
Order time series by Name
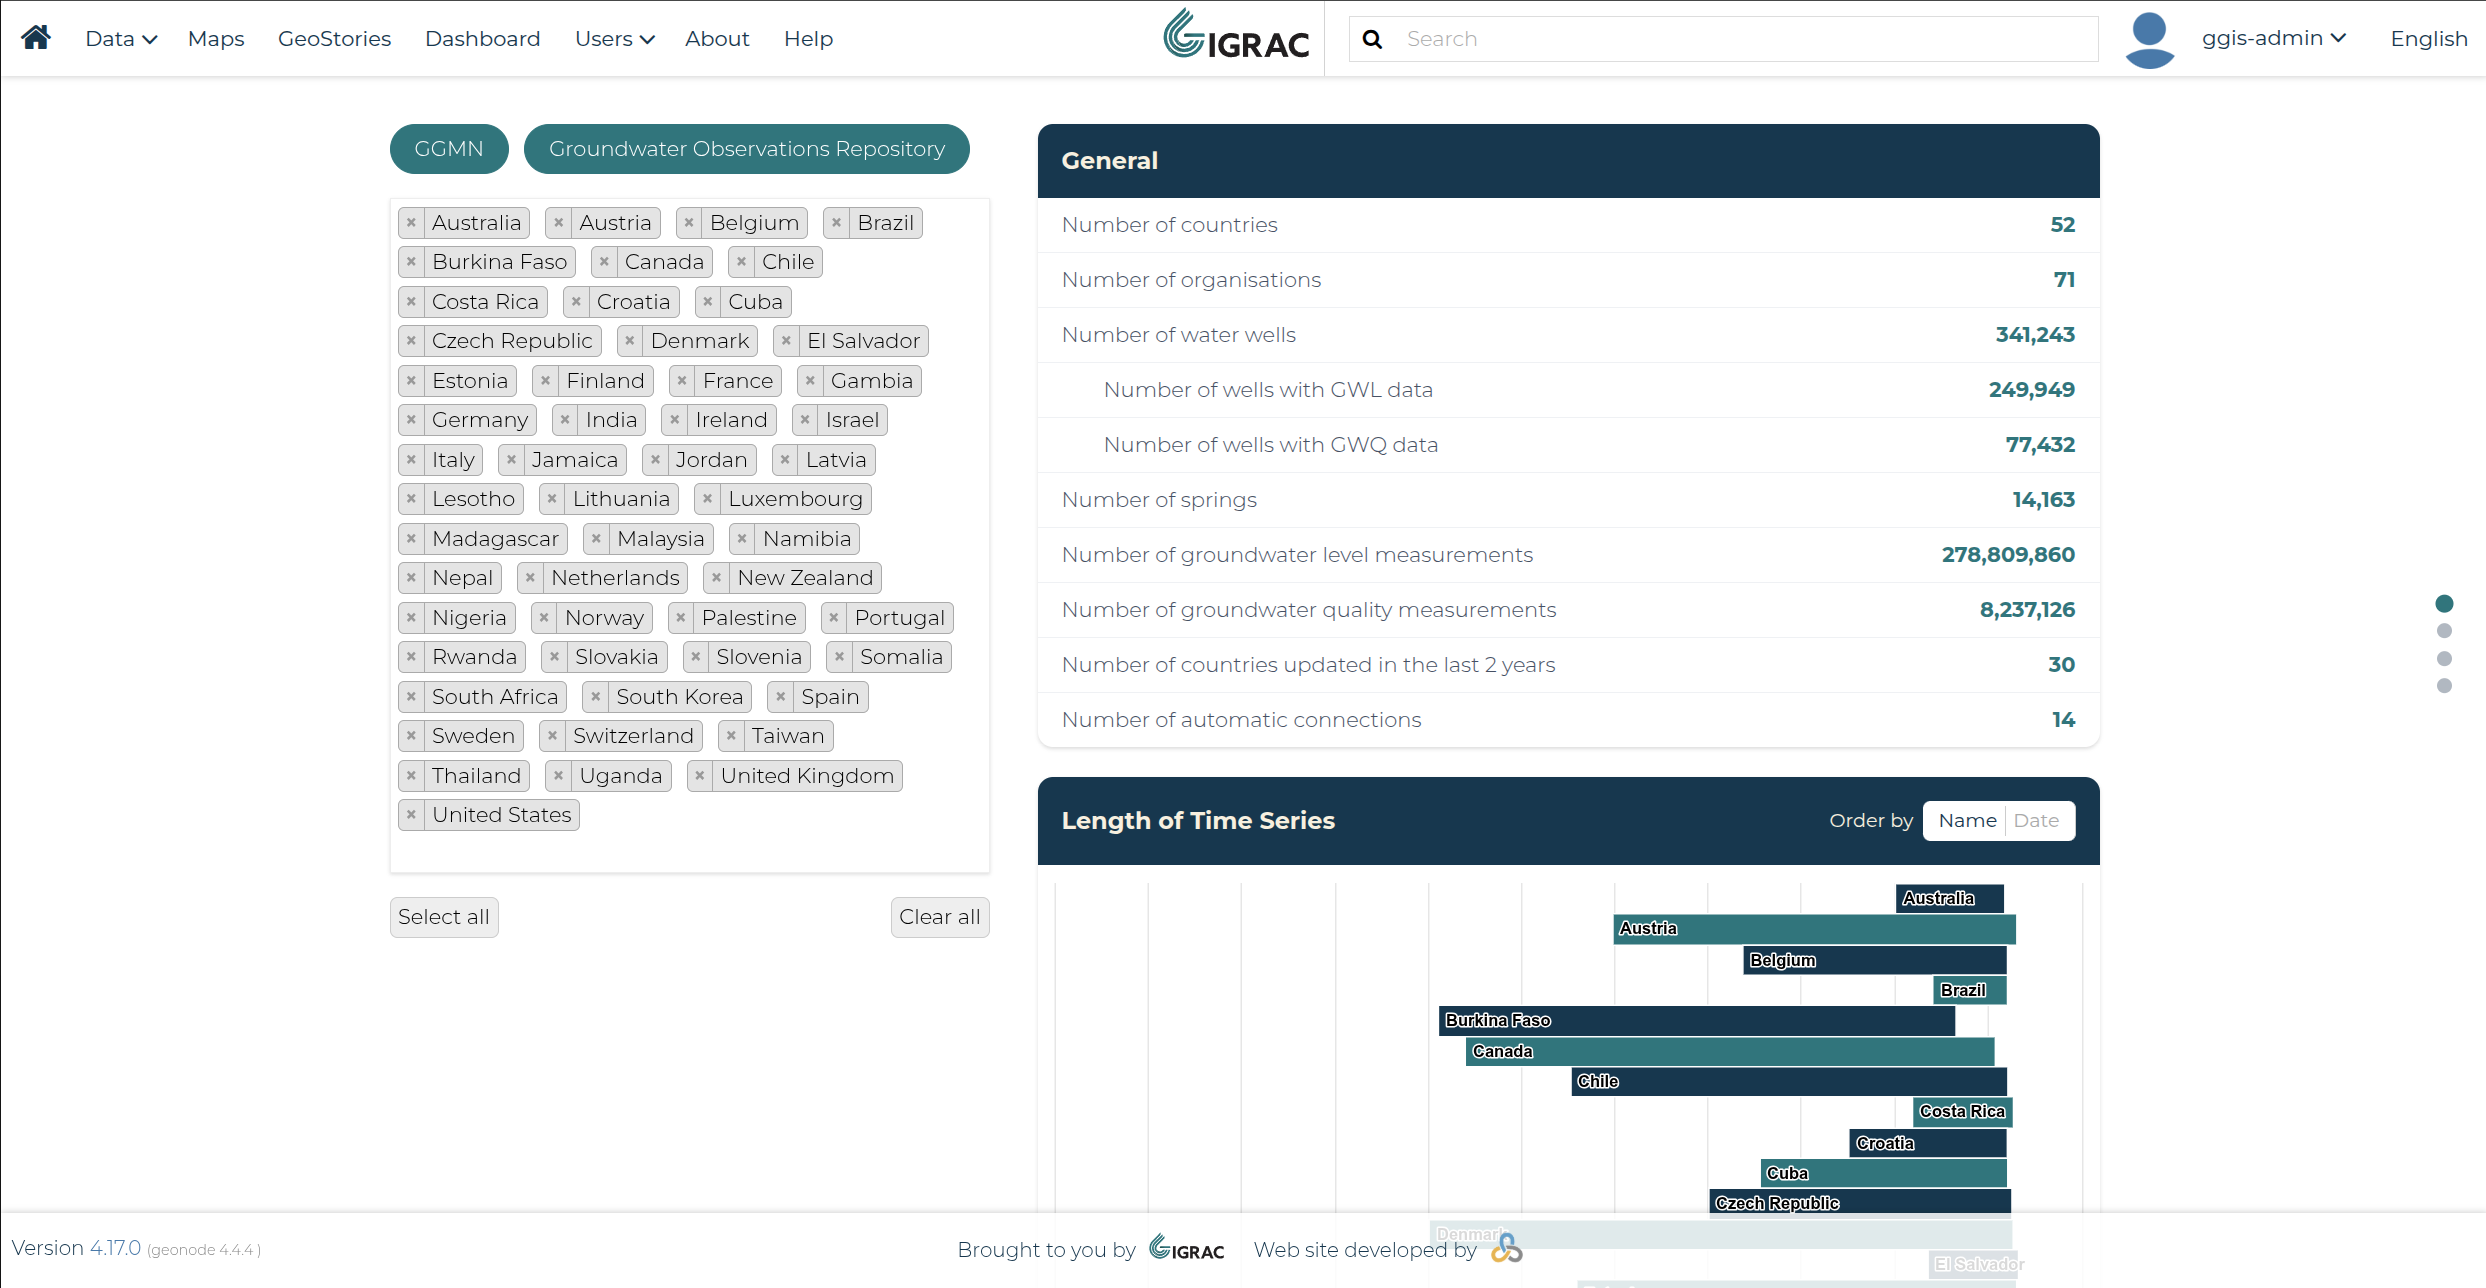pos(1967,821)
